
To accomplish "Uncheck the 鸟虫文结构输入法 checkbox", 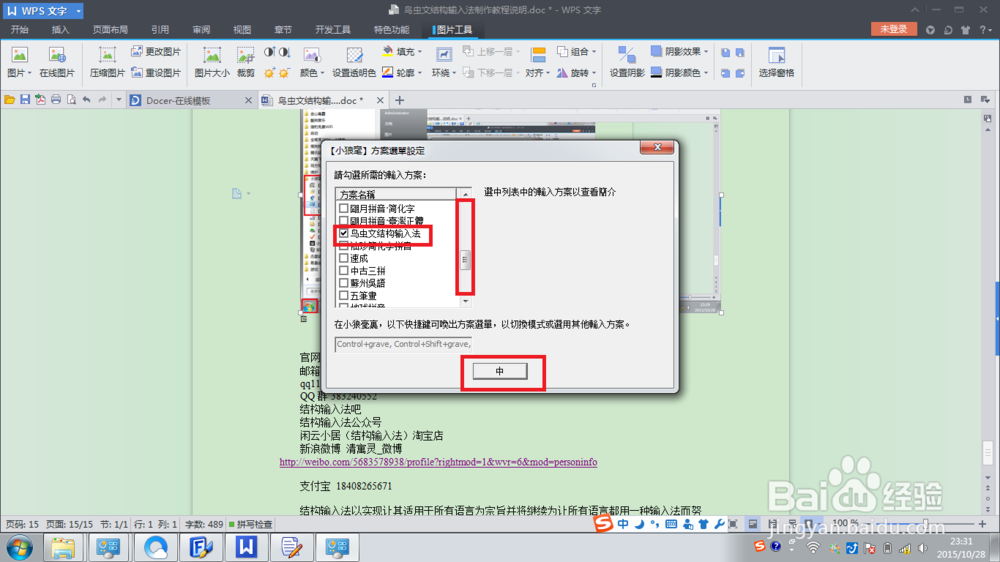I will tap(344, 233).
